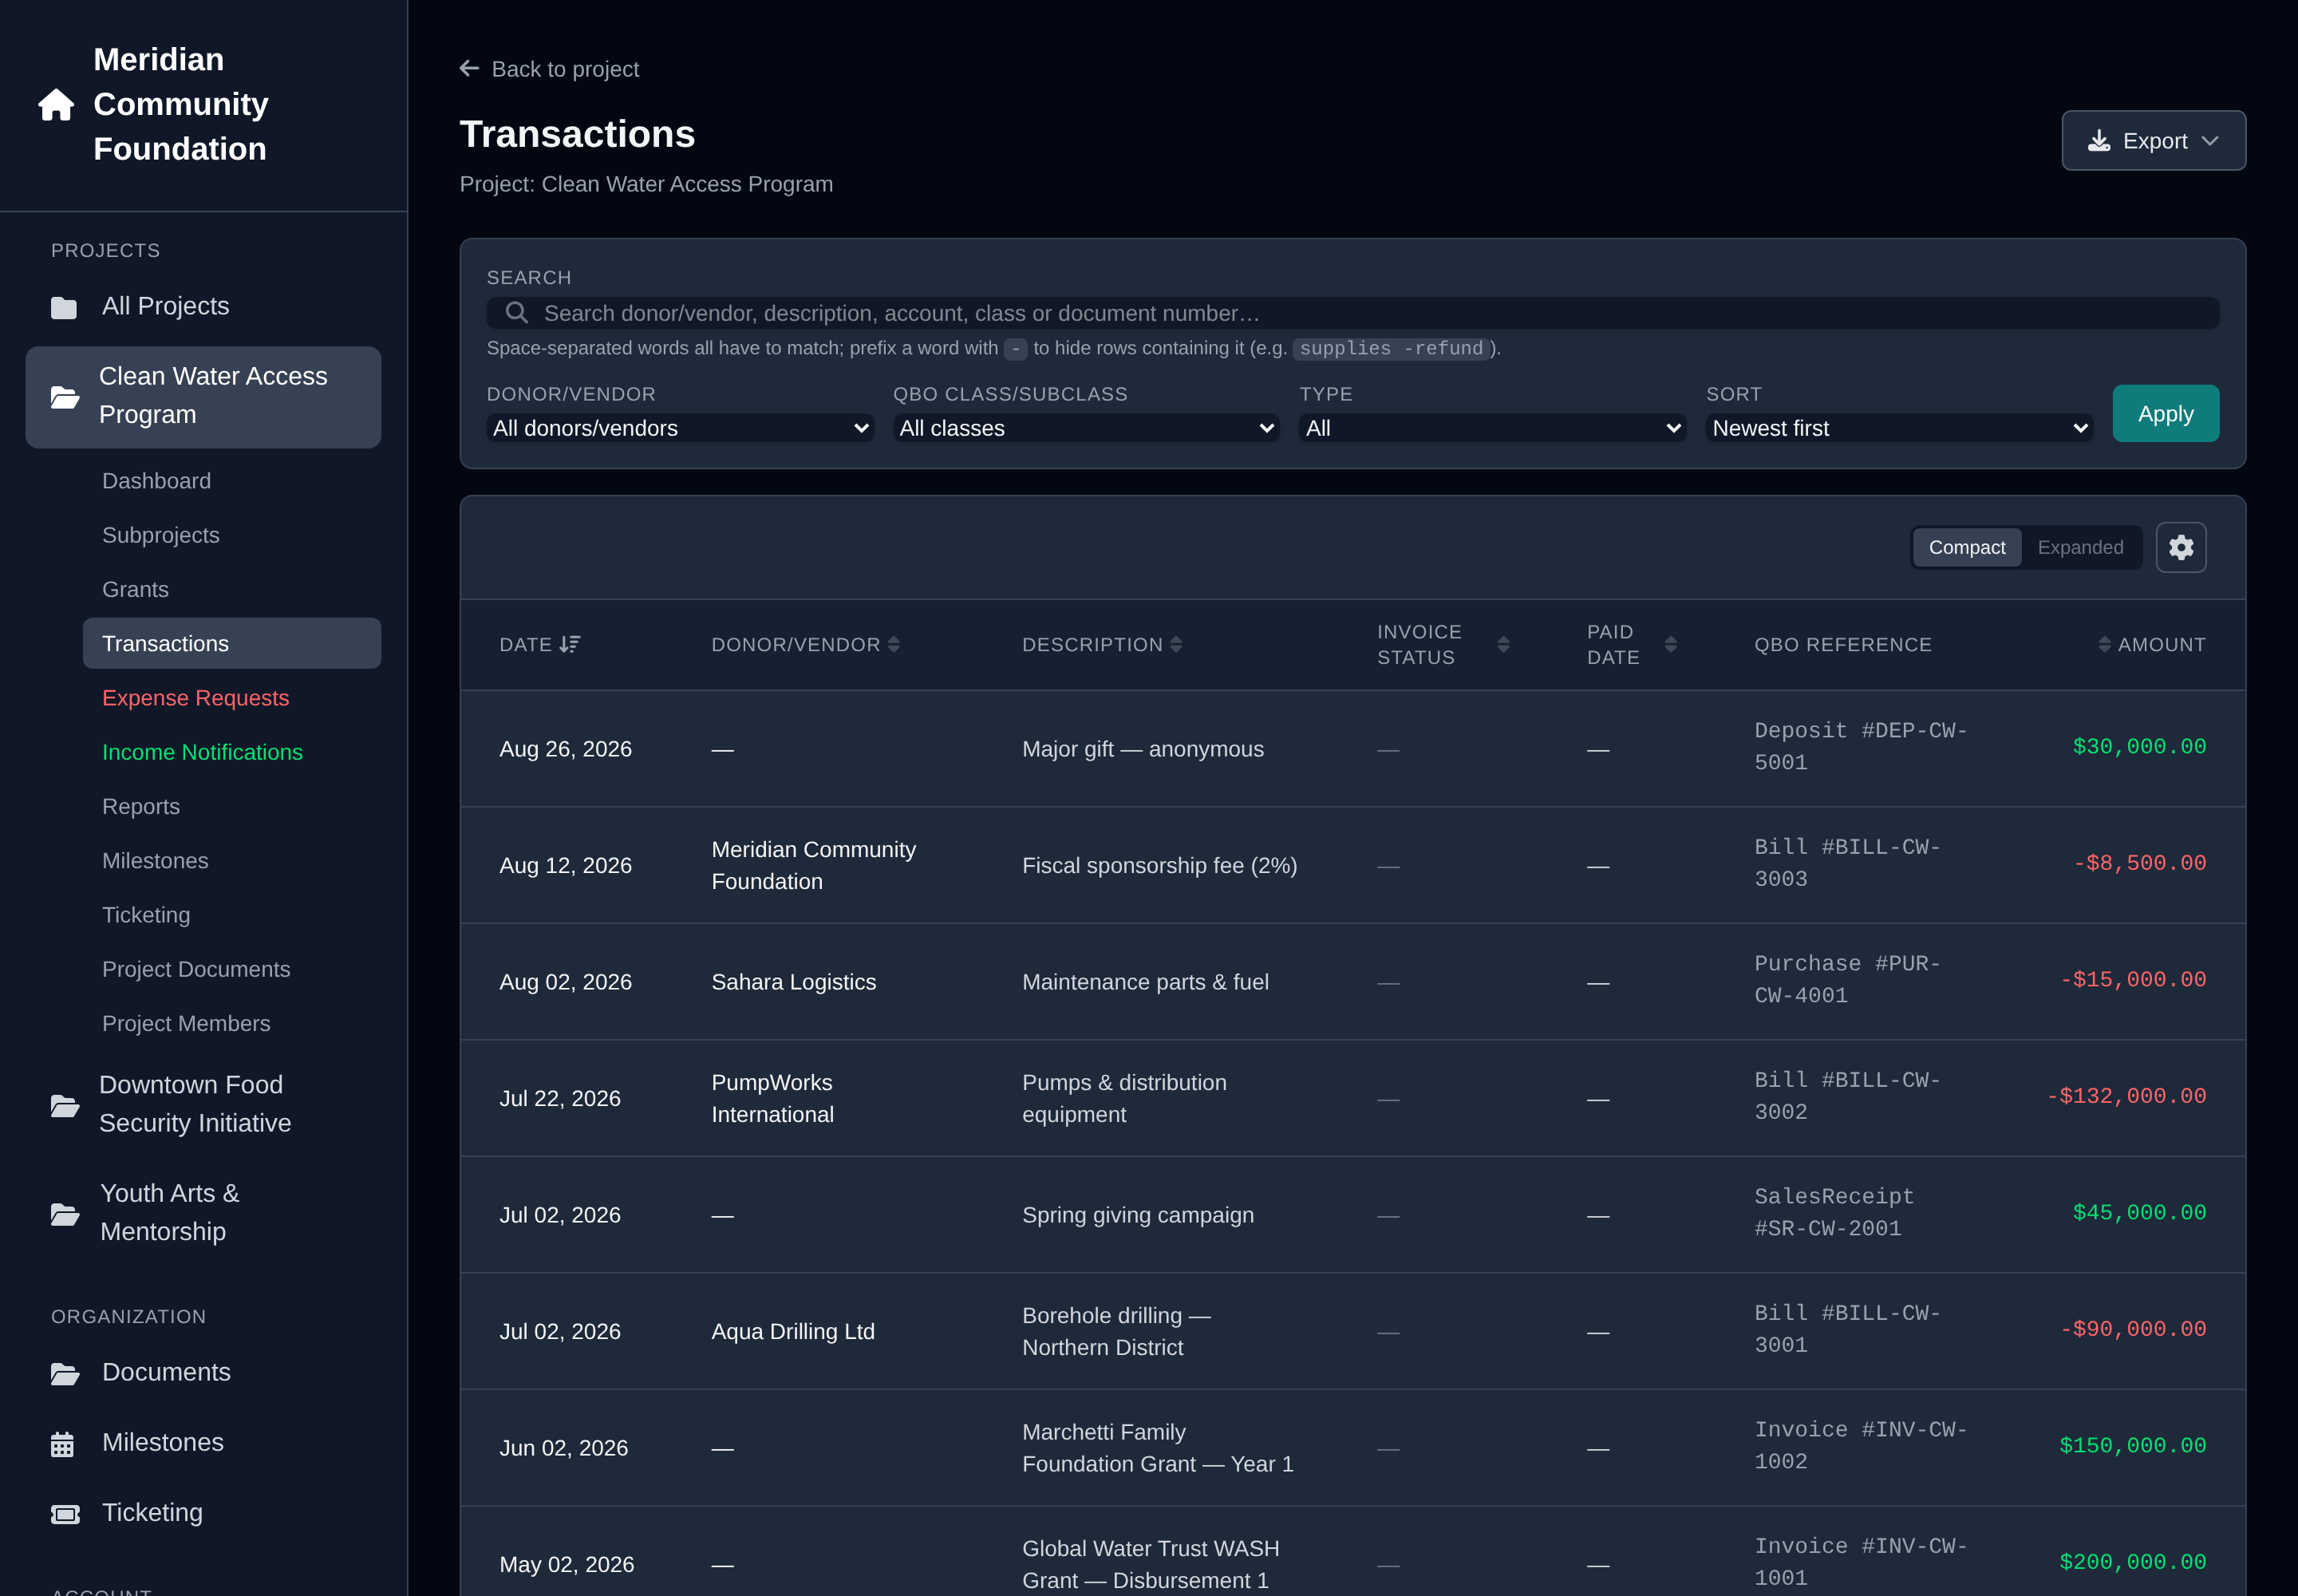Open the QBO Class/Subclass dropdown
Image resolution: width=2298 pixels, height=1596 pixels.
(x=1086, y=428)
